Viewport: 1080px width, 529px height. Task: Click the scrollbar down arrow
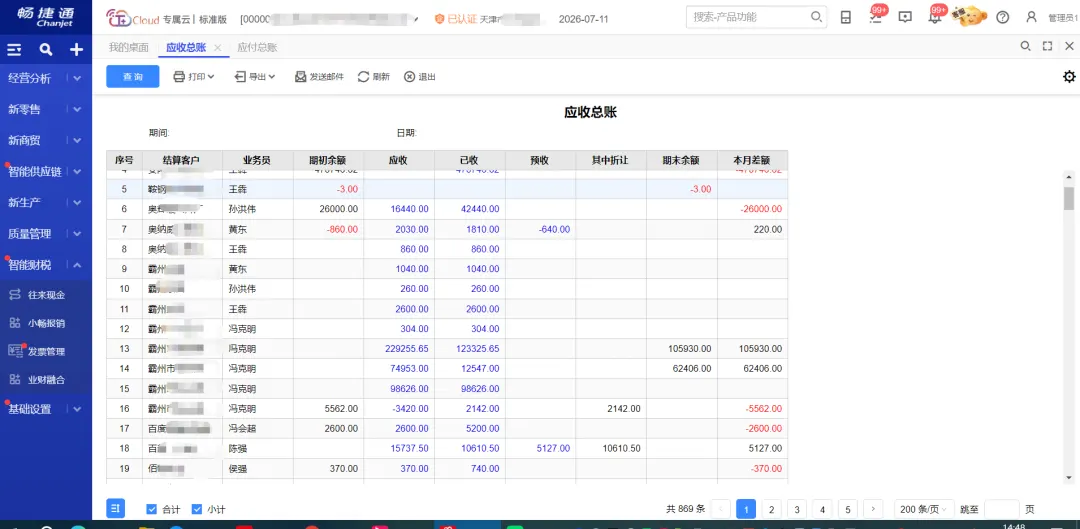1068,477
